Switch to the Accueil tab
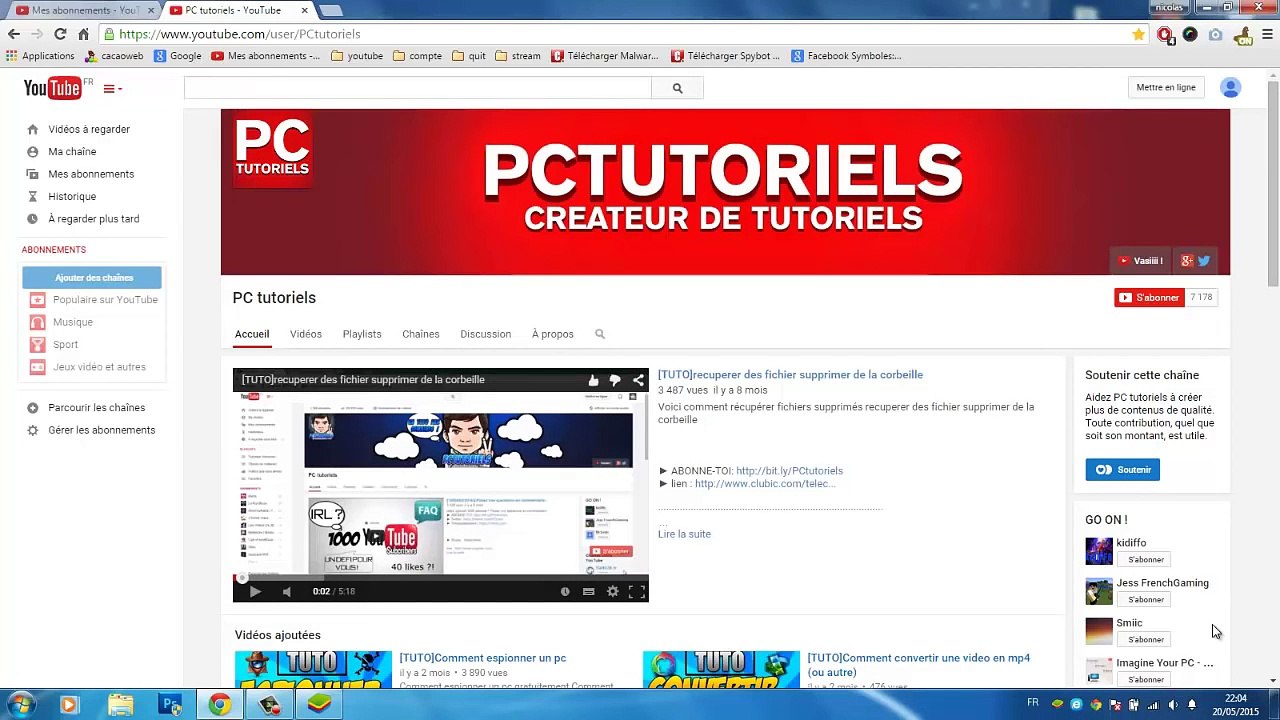1280x720 pixels. coord(252,334)
